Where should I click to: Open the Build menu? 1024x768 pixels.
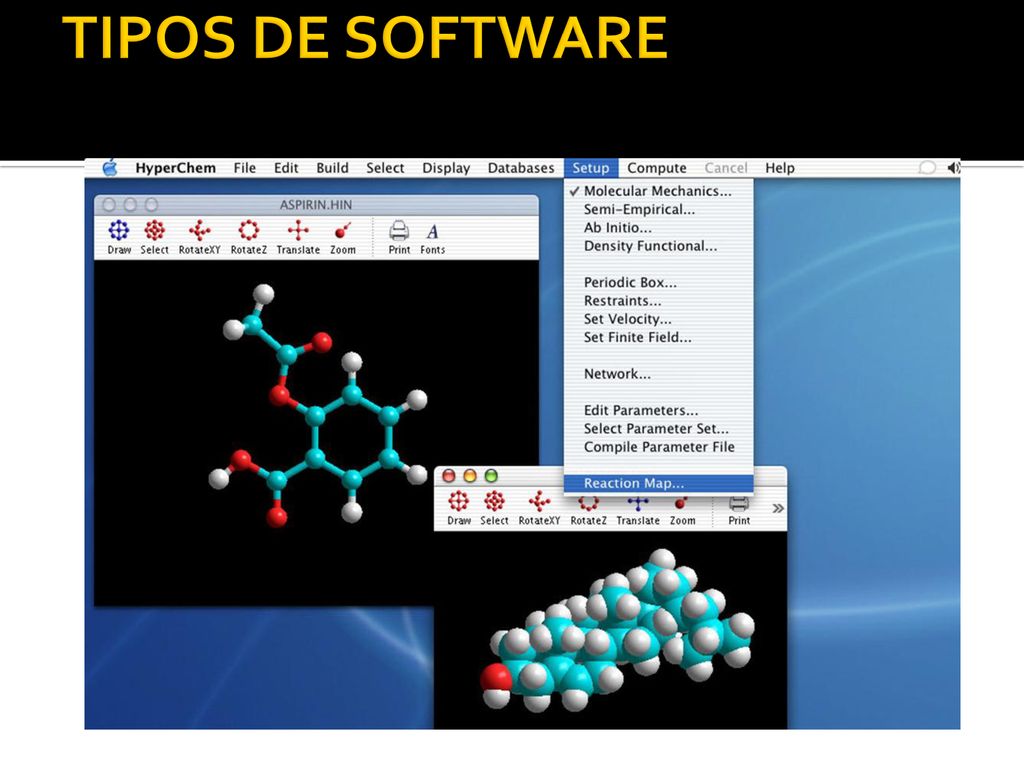click(332, 168)
